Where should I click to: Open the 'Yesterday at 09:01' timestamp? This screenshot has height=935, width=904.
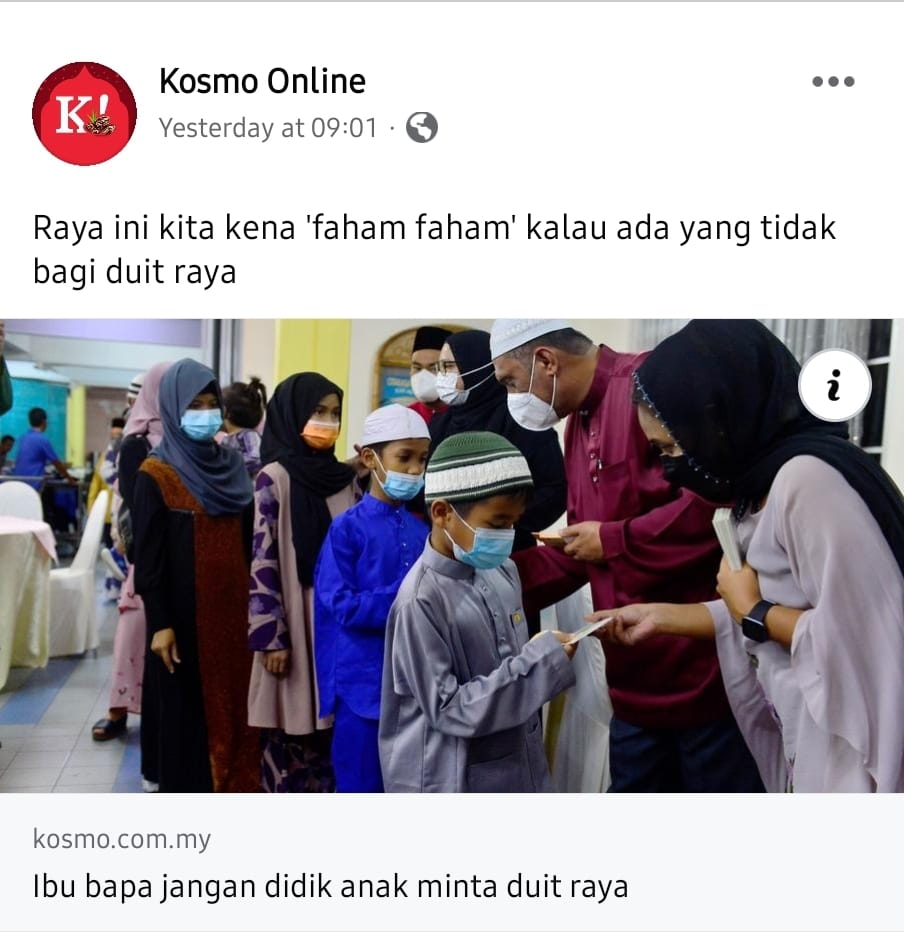(x=268, y=128)
